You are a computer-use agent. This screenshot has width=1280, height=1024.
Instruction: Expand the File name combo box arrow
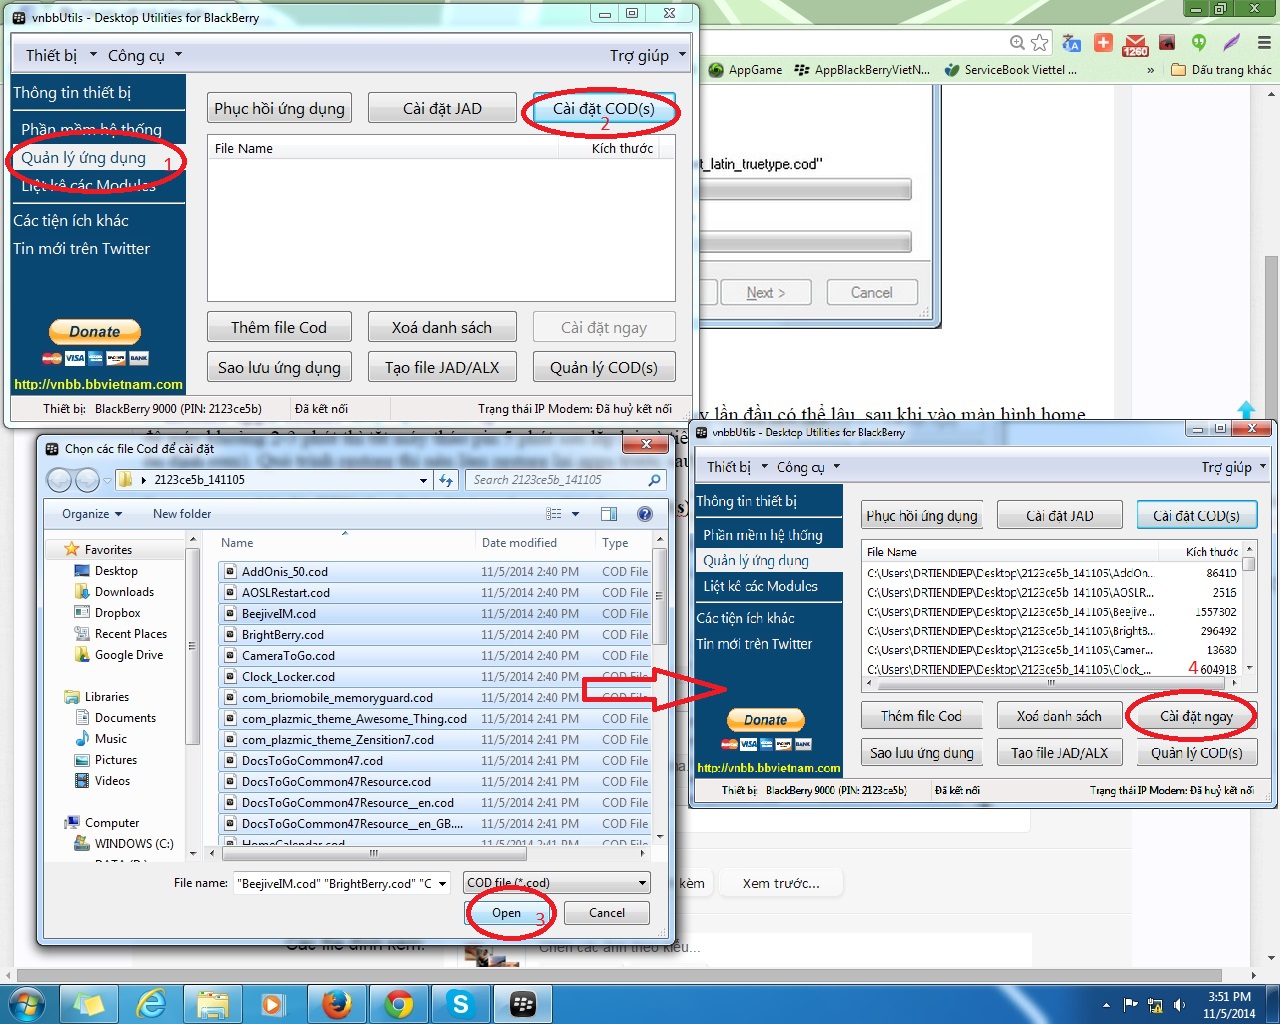click(442, 883)
